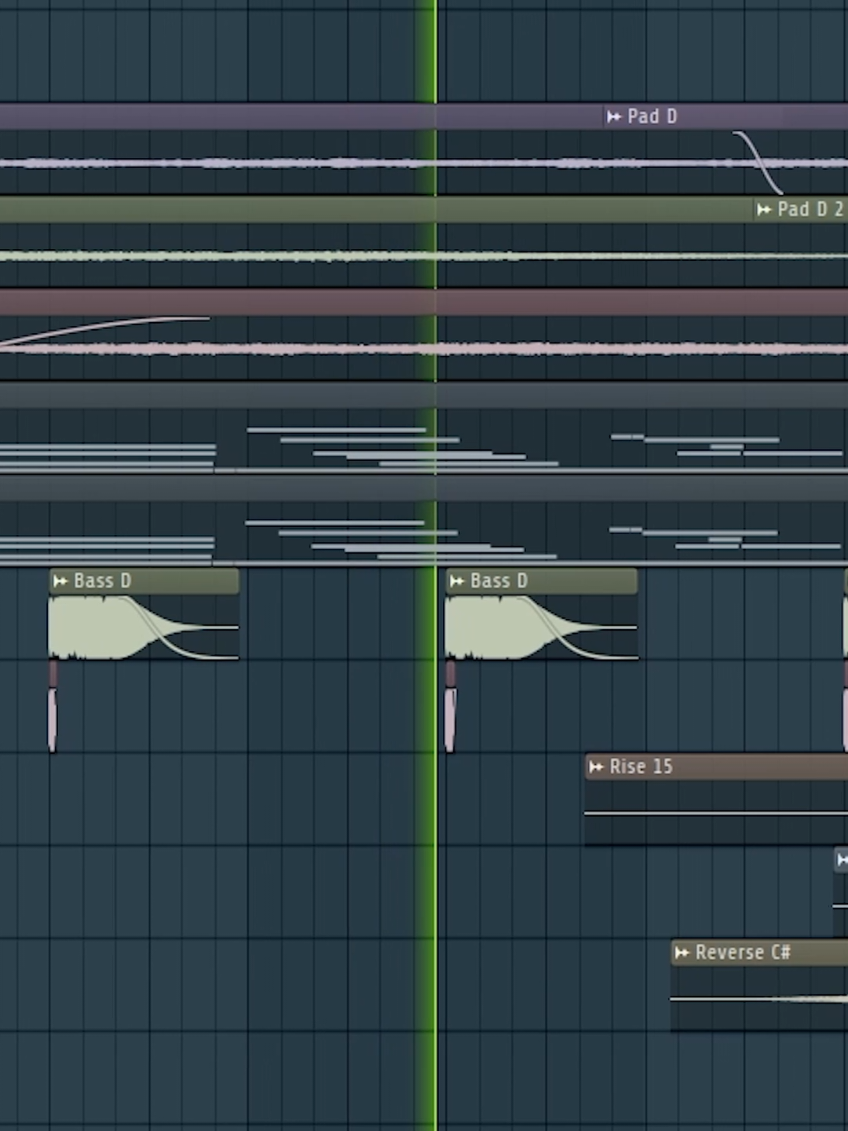Click the wave icon on the Pad D 2 header
The image size is (848, 1131).
click(x=764, y=210)
